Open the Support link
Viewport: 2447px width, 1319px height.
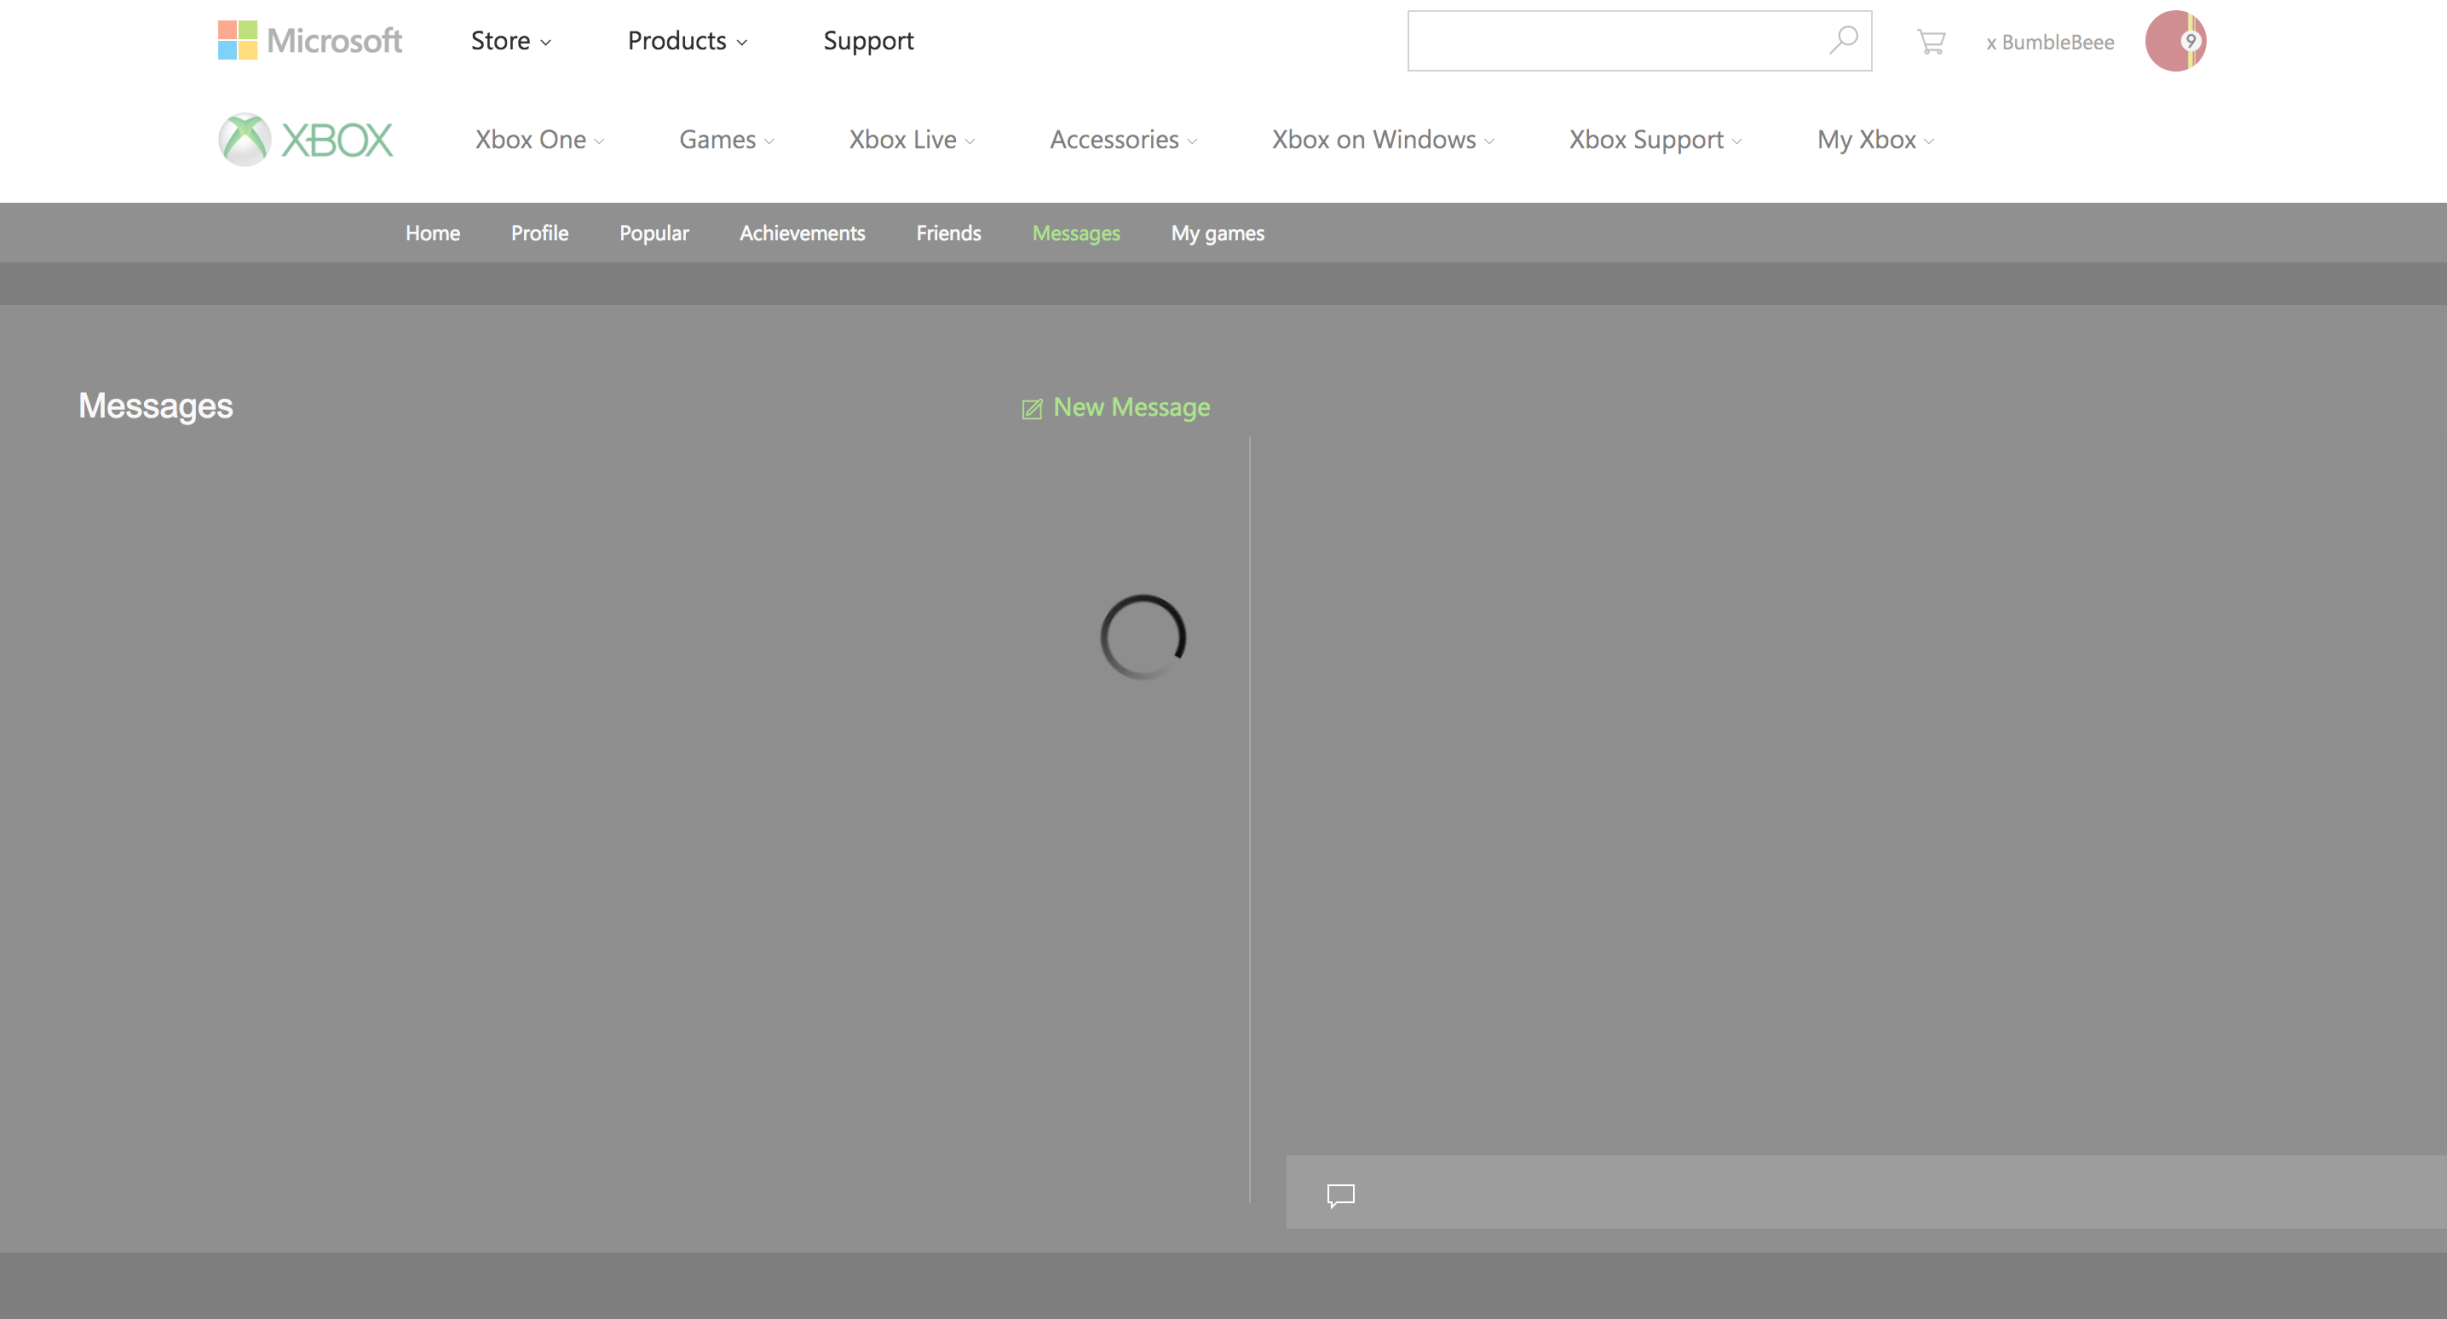click(x=868, y=40)
